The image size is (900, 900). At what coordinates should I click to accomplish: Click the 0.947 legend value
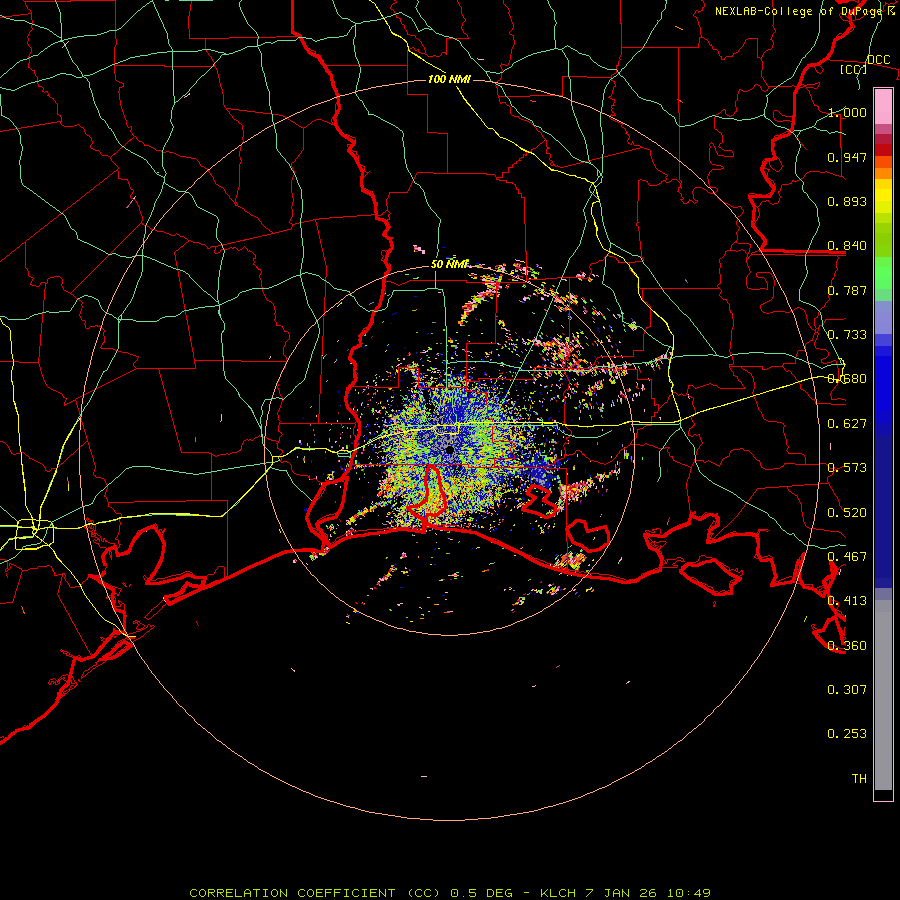[x=847, y=157]
